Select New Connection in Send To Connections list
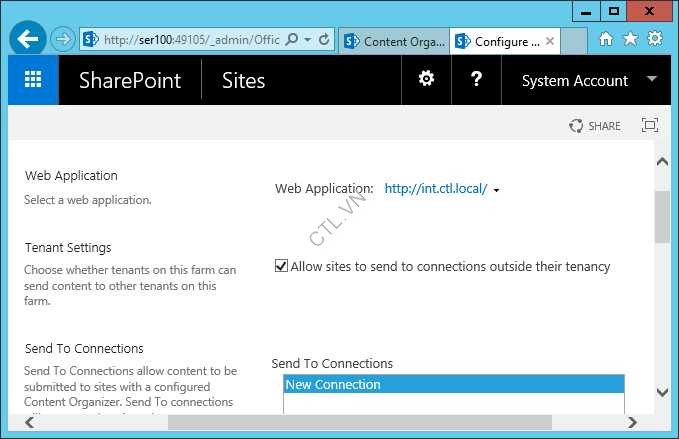679x439 pixels. (453, 384)
